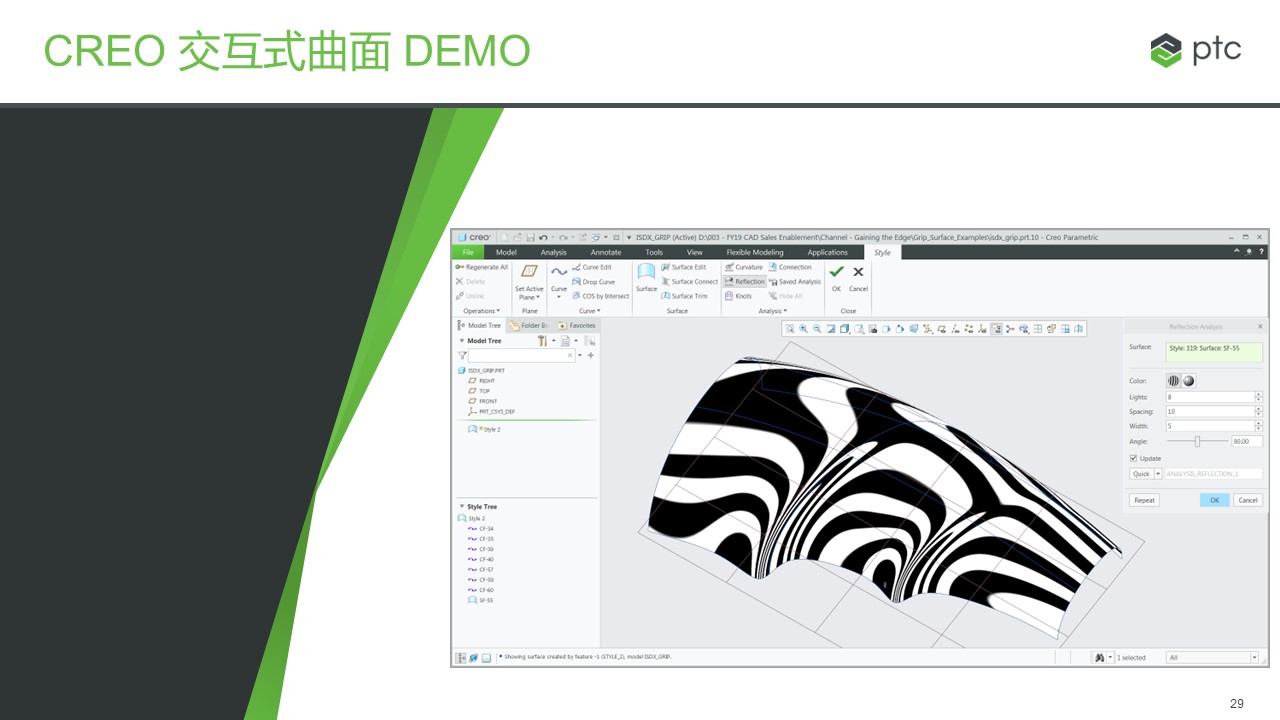Image resolution: width=1280 pixels, height=720 pixels.
Task: Collapse the Model Tree section
Action: pyautogui.click(x=461, y=341)
